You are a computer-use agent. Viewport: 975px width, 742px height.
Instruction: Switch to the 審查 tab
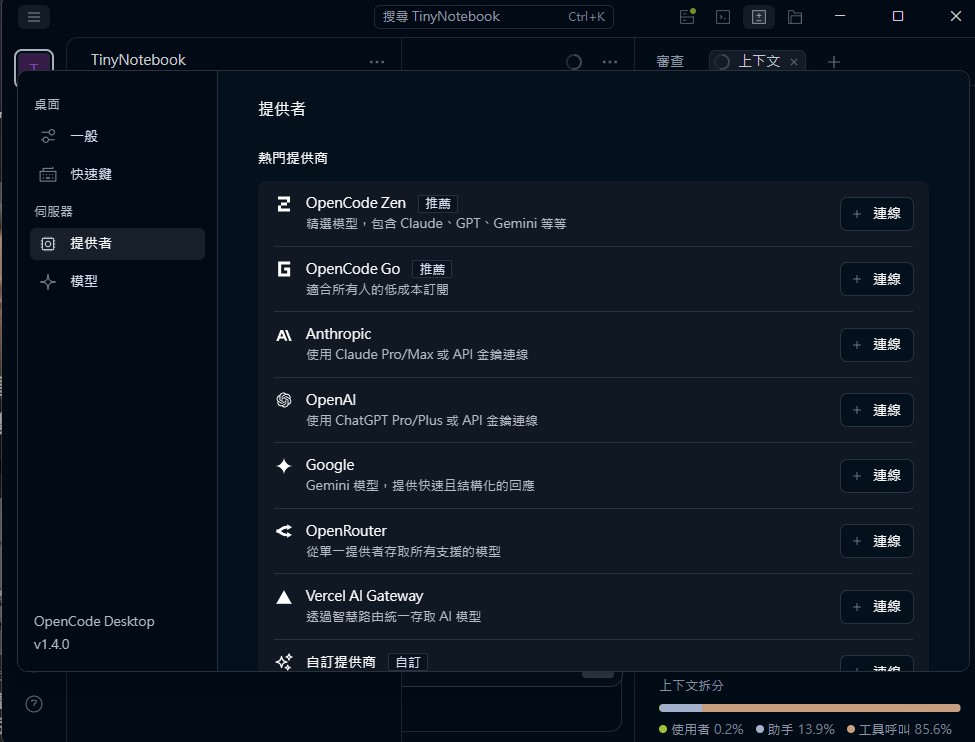point(670,62)
